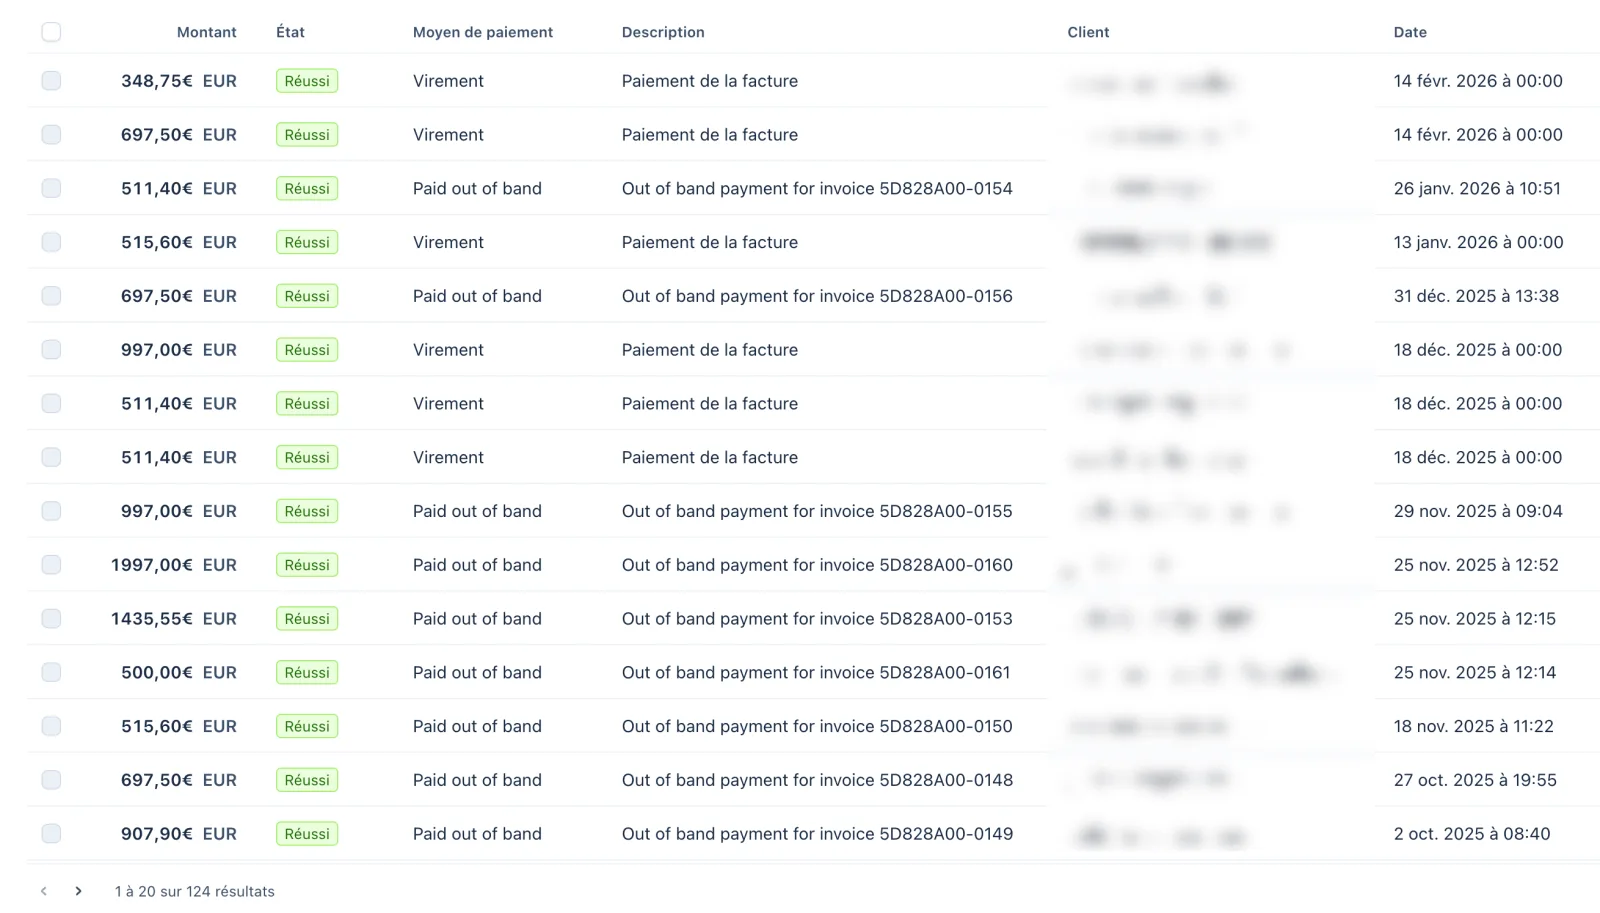Toggle the select-all checkbox in header
This screenshot has width=1600, height=913.
[x=51, y=32]
